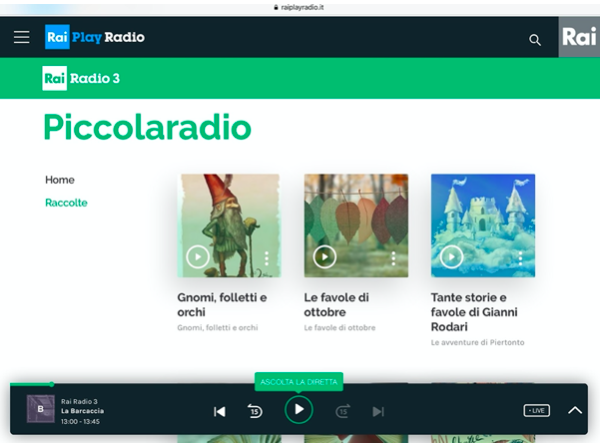Open Tante storie e favole di Gianni Rodari
Screen dimensions: 600x443
pyautogui.click(x=474, y=312)
